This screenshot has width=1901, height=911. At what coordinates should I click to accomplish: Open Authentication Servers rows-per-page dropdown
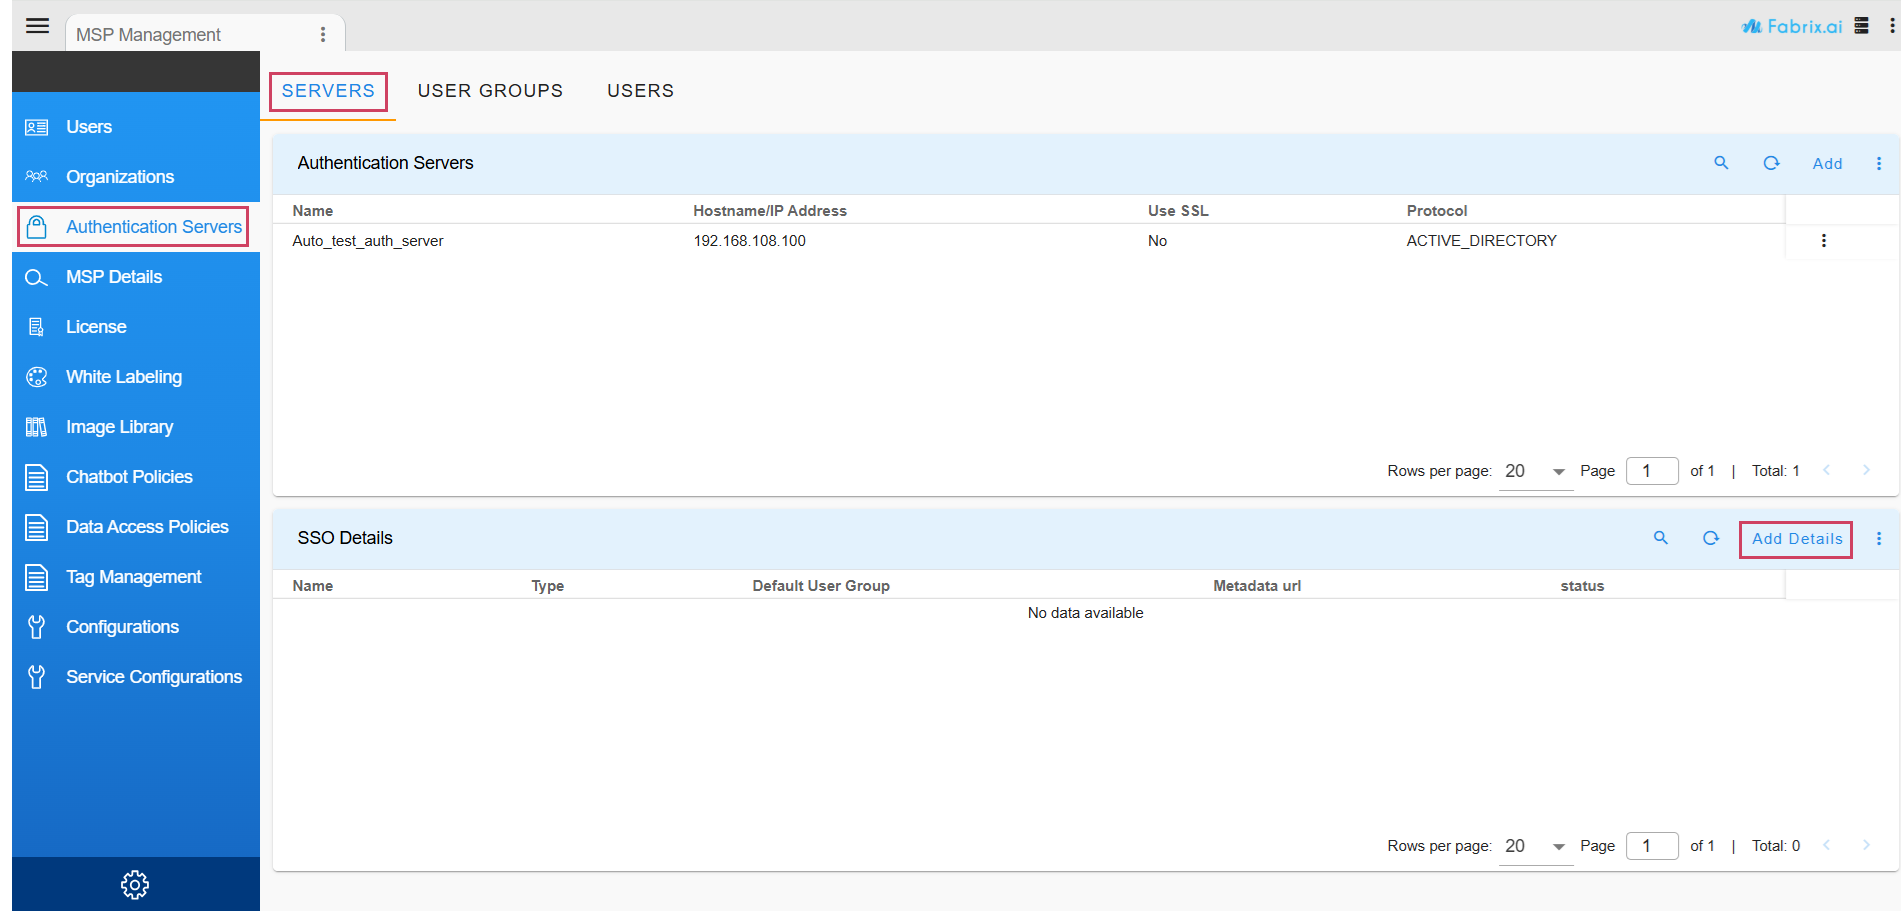tap(1536, 471)
